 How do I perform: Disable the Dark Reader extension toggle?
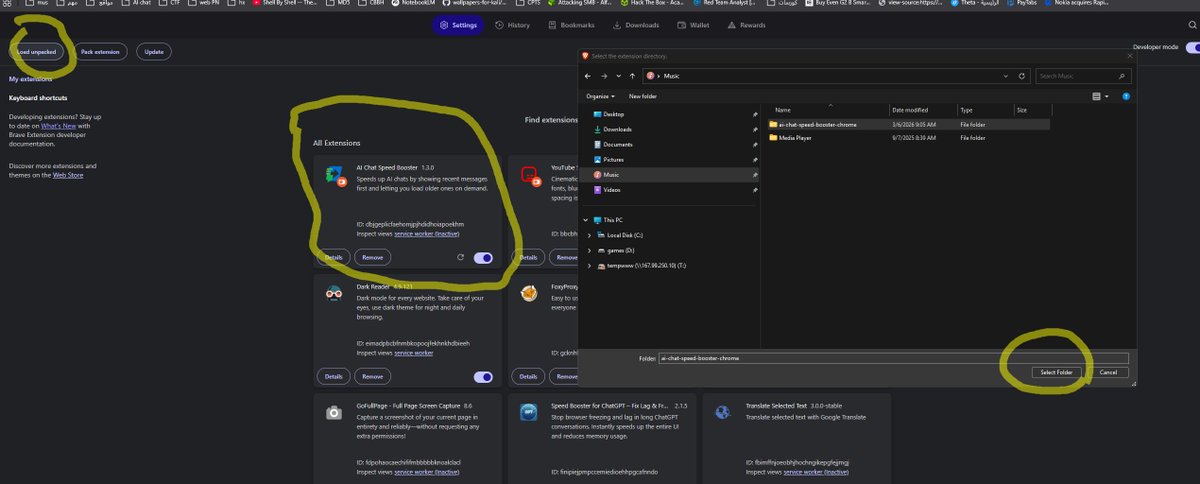point(483,377)
